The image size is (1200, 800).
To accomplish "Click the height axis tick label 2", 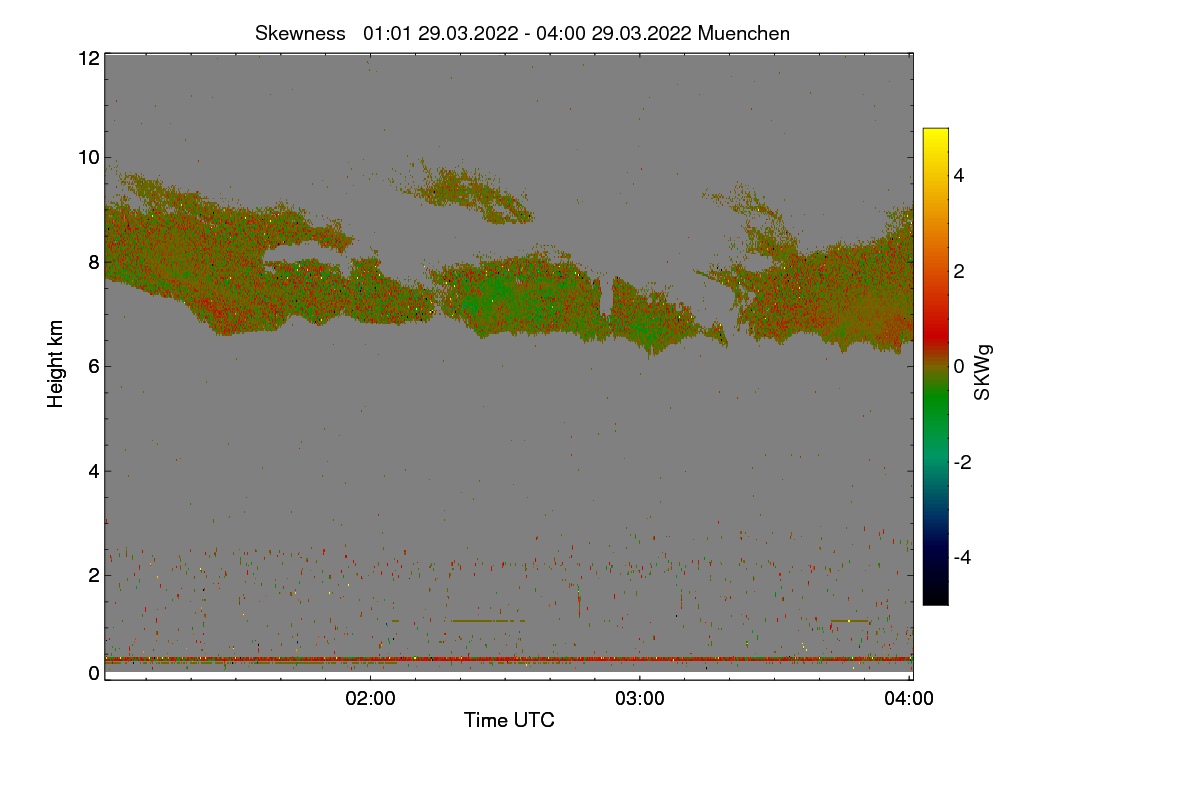I will click(94, 574).
